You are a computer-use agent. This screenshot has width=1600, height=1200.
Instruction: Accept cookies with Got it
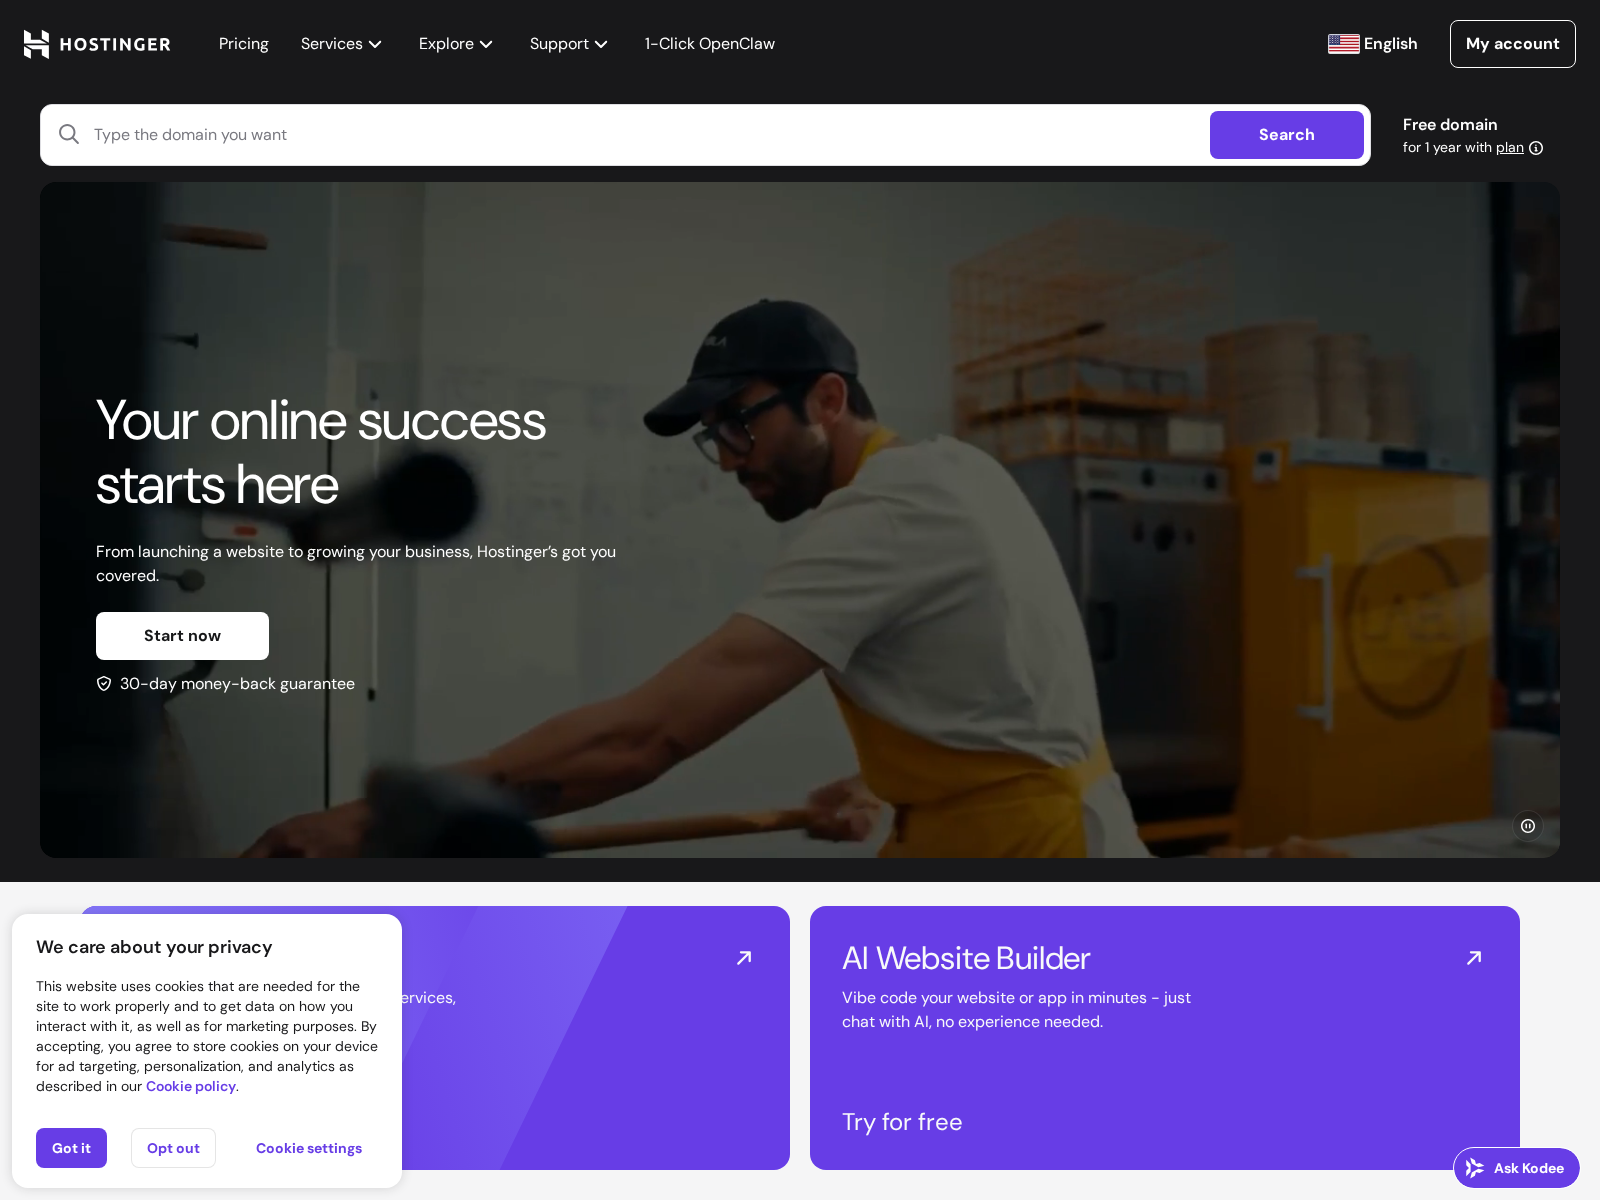71,1148
